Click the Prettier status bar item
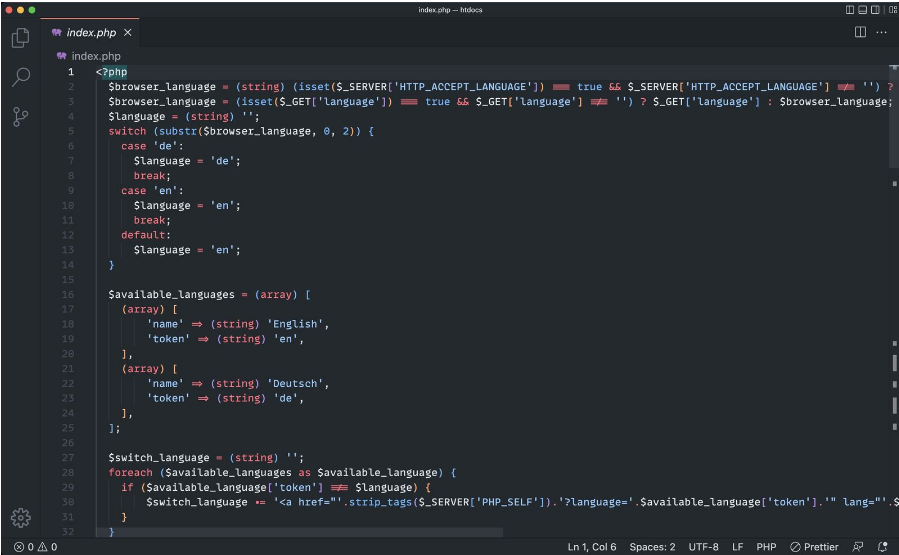Screen dimensions: 899x555 tap(814, 547)
